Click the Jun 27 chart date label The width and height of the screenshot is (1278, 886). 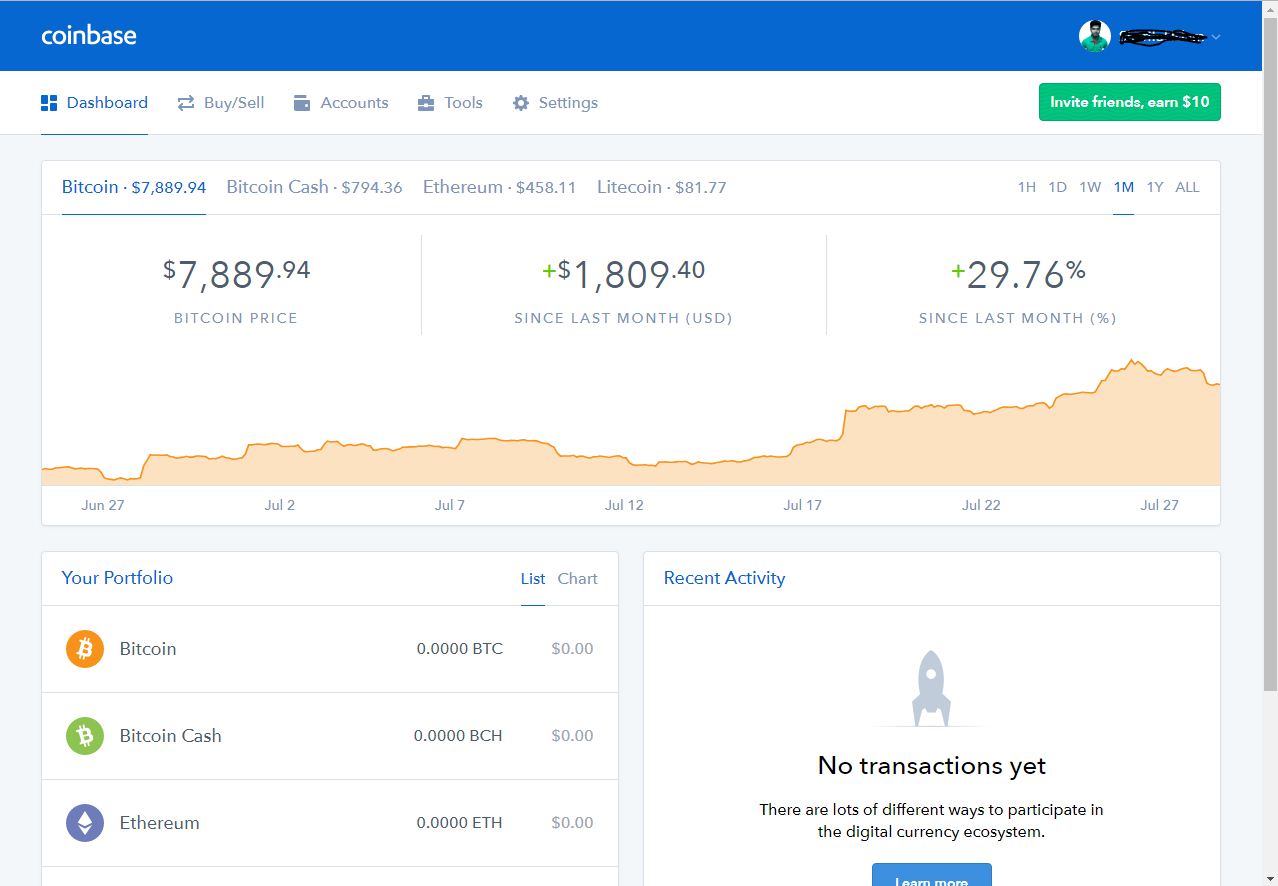click(103, 505)
